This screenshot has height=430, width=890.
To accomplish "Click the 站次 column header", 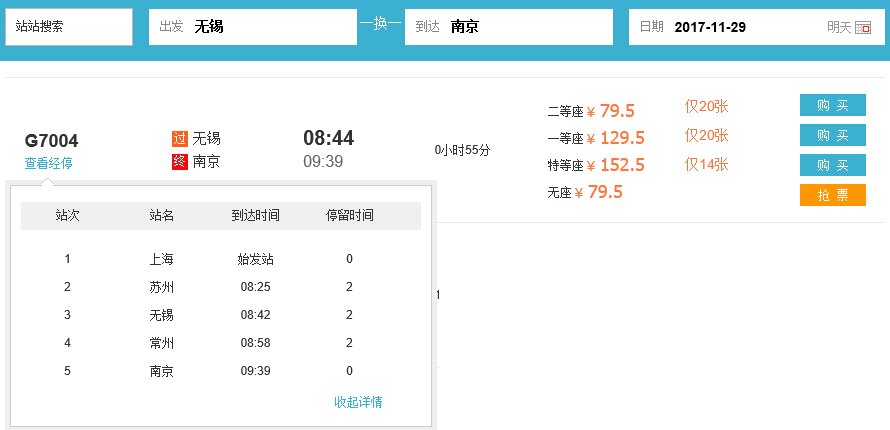I will point(68,216).
